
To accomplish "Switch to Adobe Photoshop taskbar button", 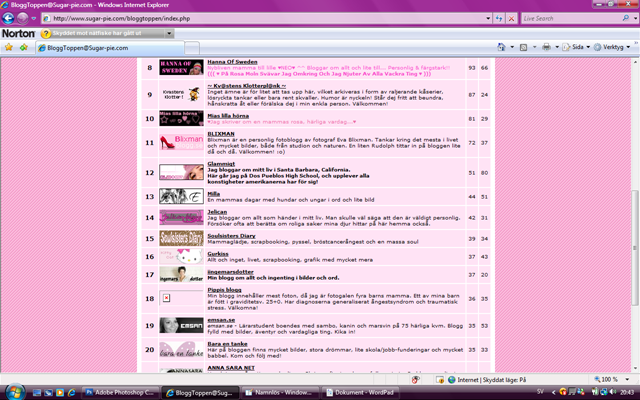I will 121,393.
